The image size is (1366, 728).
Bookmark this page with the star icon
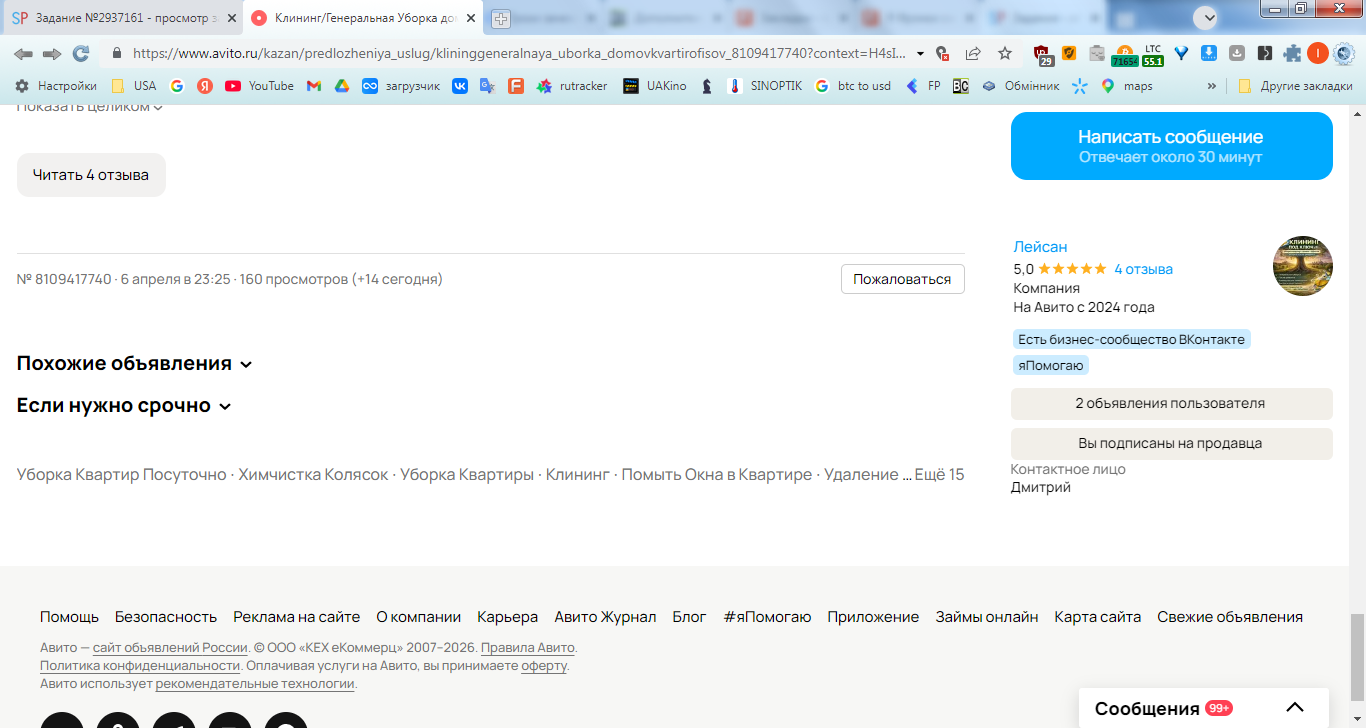(x=1005, y=54)
